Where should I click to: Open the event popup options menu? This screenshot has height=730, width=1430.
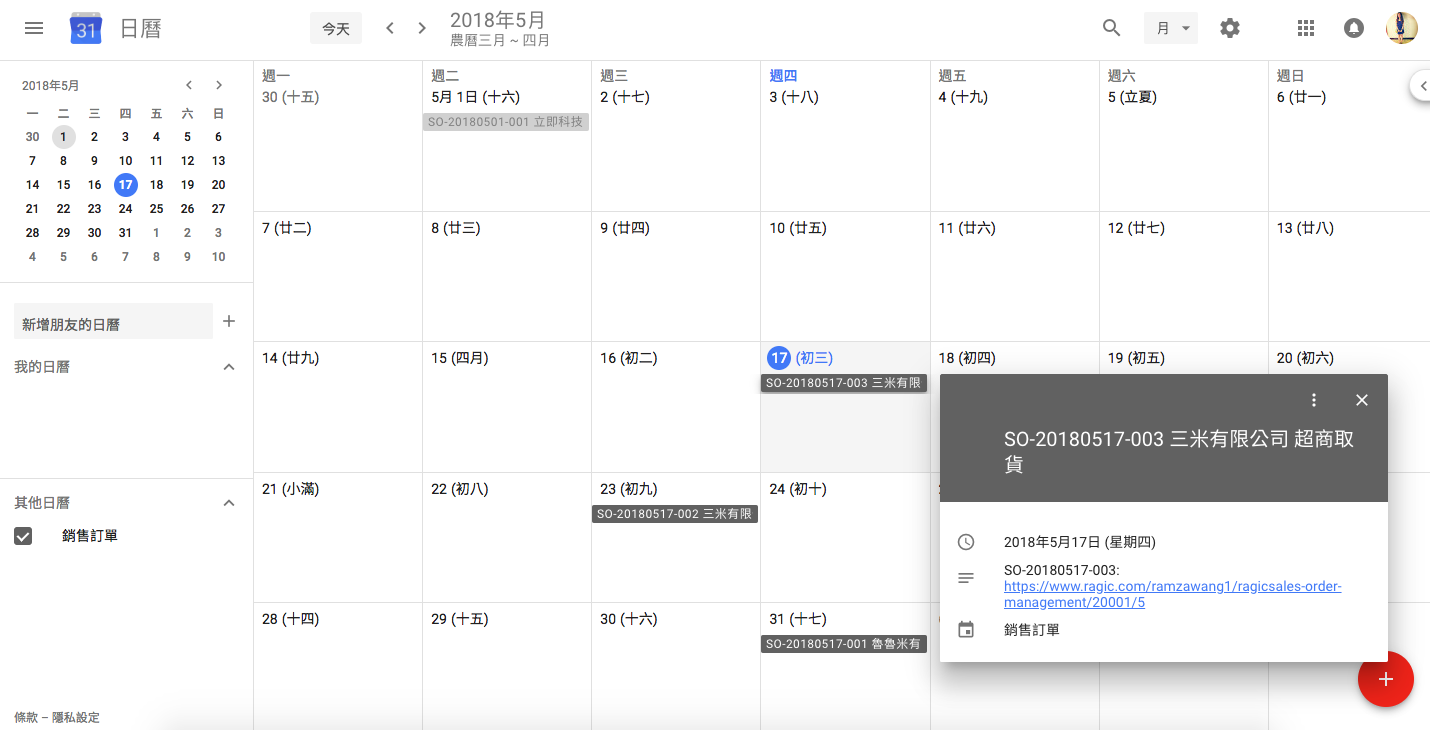pos(1314,400)
